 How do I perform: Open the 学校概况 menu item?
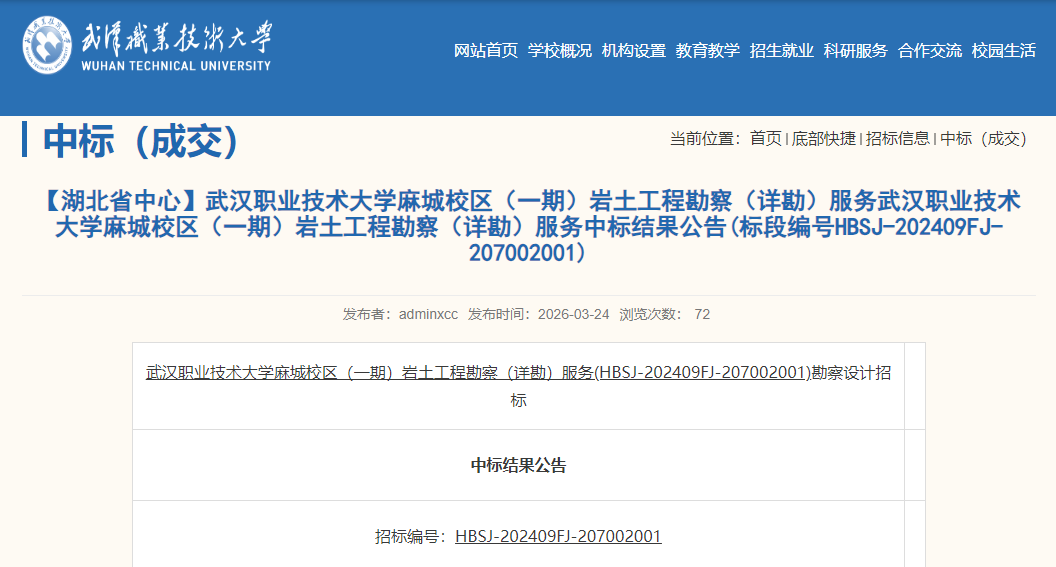[x=560, y=51]
